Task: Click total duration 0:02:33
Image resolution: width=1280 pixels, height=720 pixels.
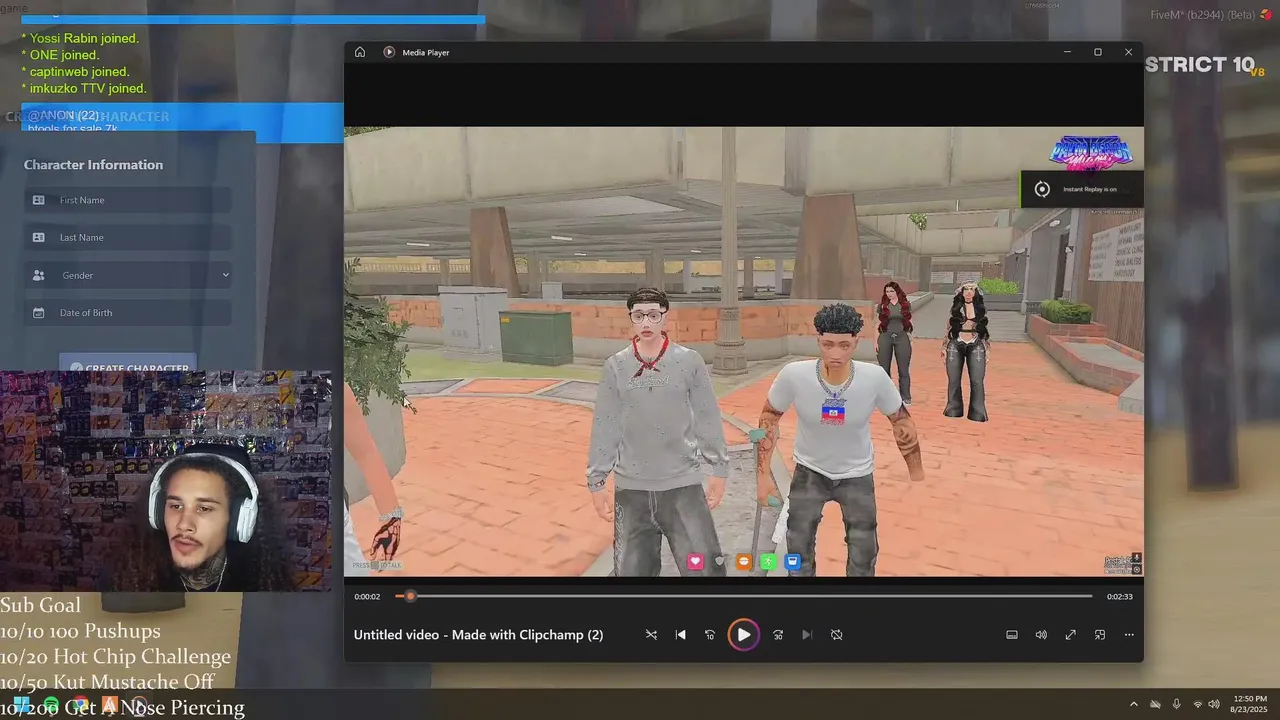Action: point(1119,596)
